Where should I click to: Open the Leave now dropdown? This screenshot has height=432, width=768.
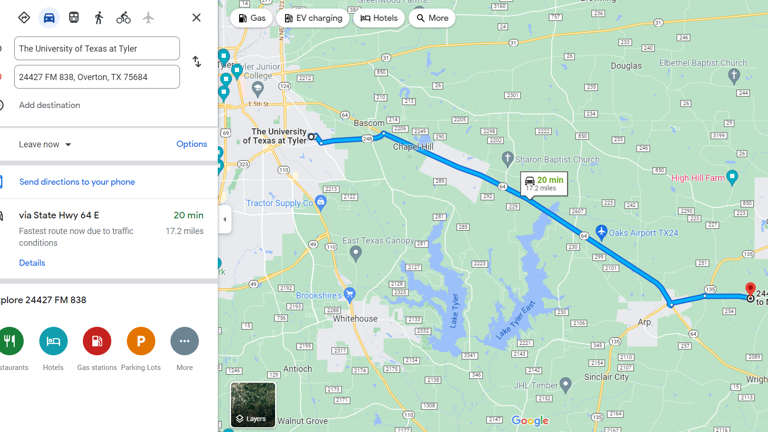point(45,144)
